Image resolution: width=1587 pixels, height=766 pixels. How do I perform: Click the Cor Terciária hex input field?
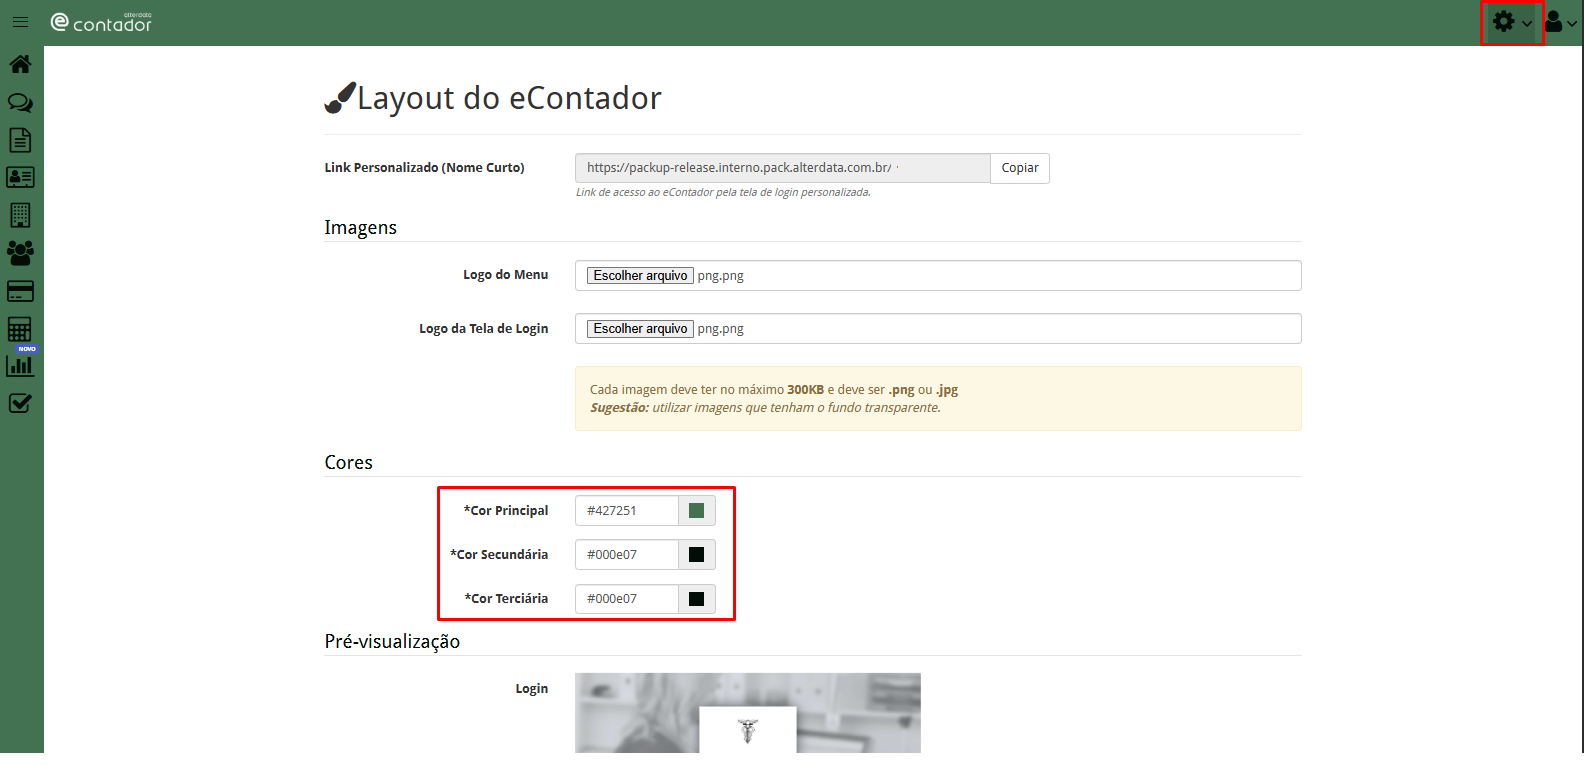(627, 599)
